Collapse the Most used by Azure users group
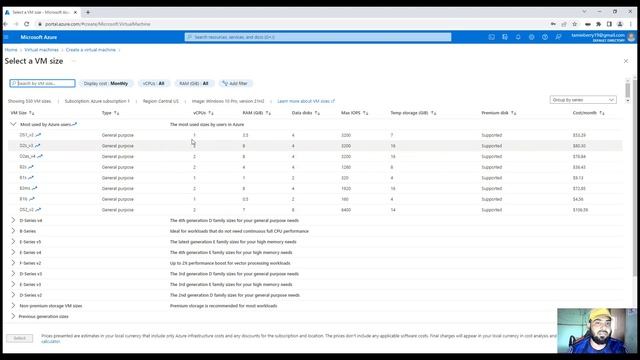Screen dimensions: 640x360 coord(13,124)
